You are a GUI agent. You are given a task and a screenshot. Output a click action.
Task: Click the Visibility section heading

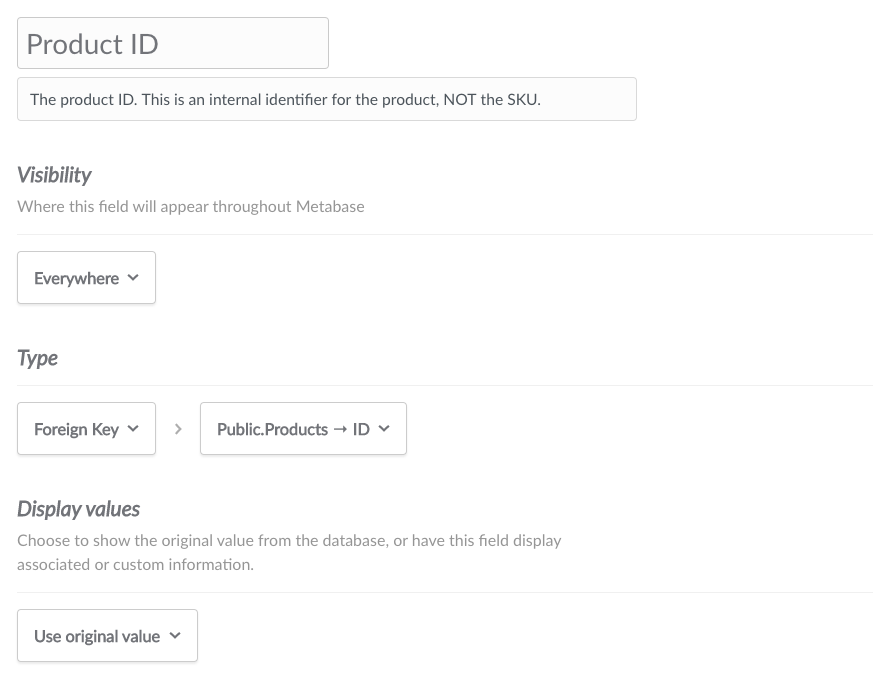tap(54, 175)
